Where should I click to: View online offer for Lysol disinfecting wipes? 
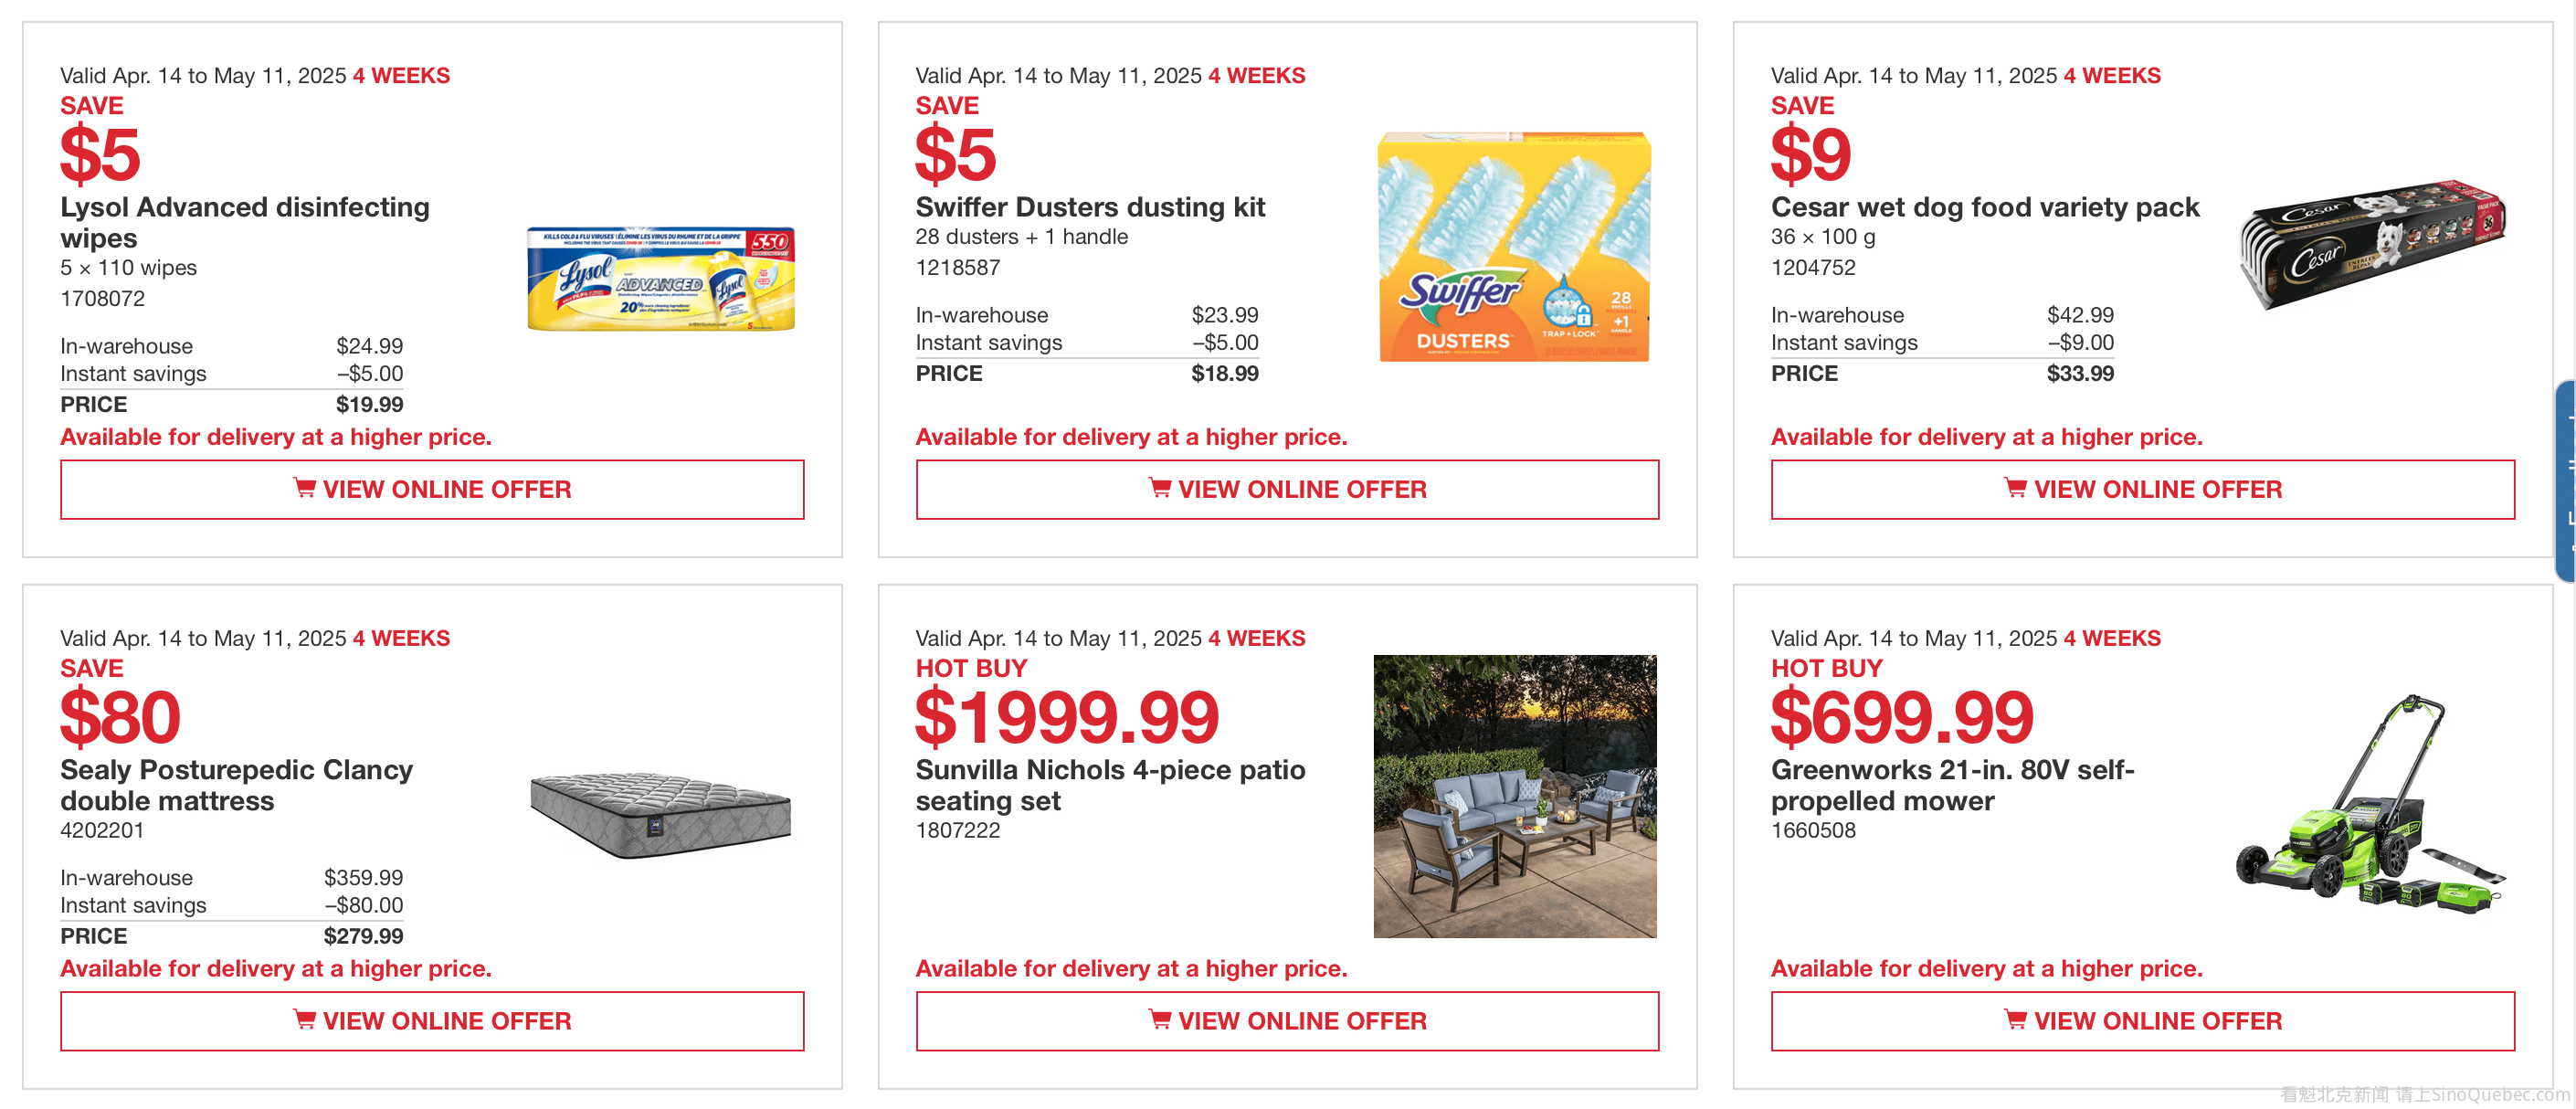(432, 489)
